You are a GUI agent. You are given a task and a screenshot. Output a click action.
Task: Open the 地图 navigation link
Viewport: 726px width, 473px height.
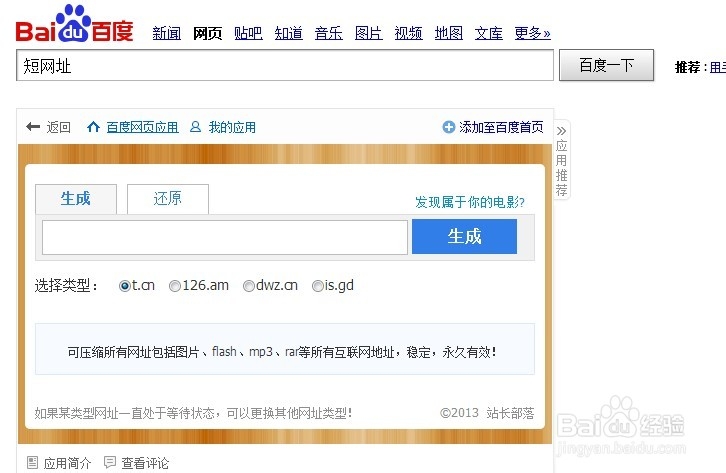pyautogui.click(x=449, y=33)
